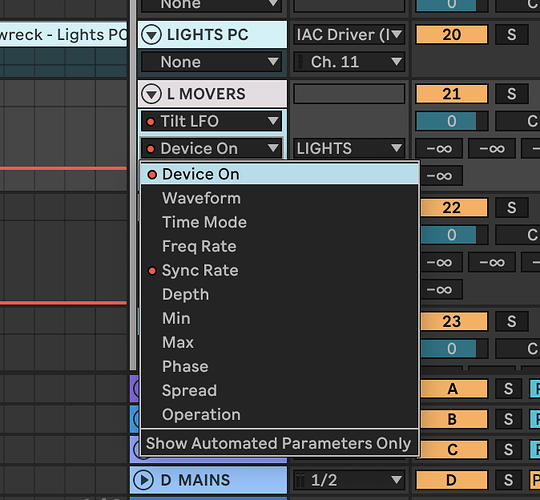Collapse the L MOVERS track arrow
The height and width of the screenshot is (500, 540).
[x=152, y=94]
